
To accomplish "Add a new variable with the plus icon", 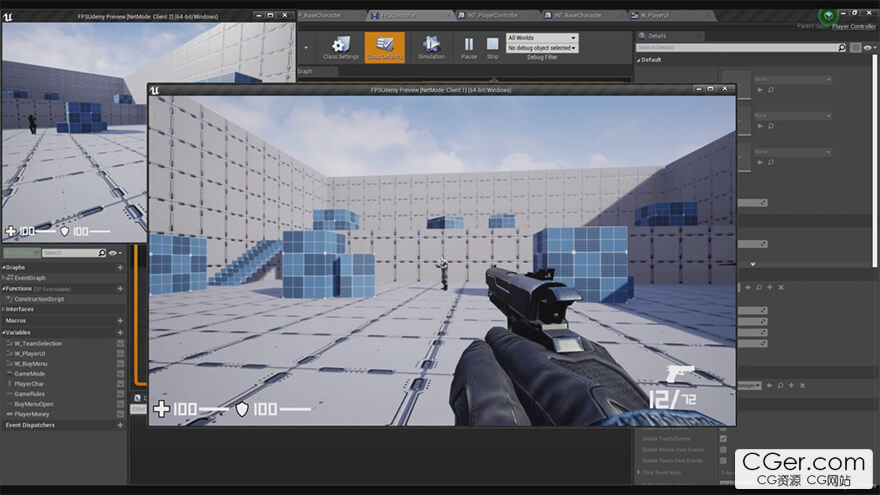I will pos(120,332).
